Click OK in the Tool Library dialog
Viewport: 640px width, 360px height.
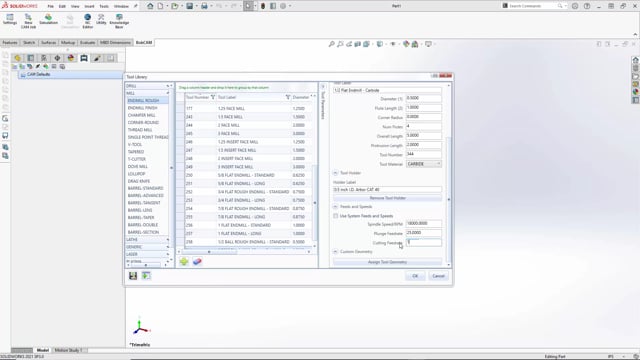[x=415, y=276]
